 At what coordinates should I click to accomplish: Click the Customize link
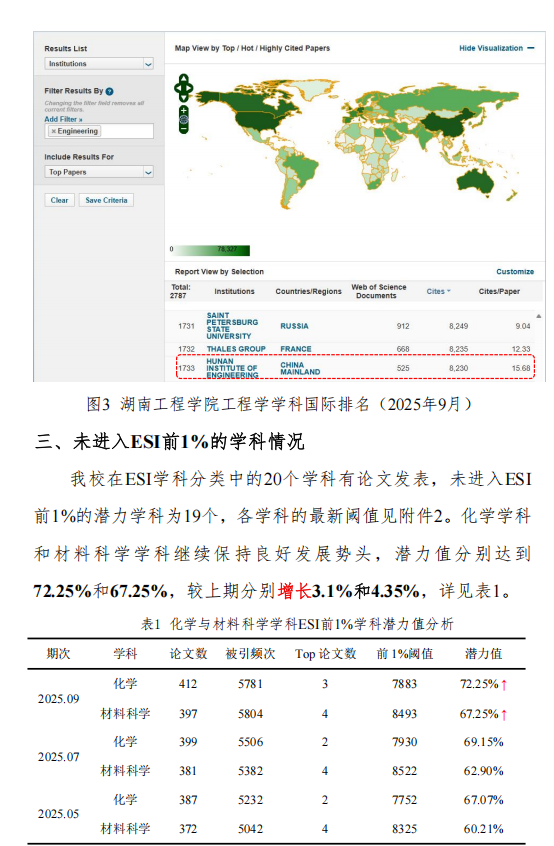click(x=515, y=271)
